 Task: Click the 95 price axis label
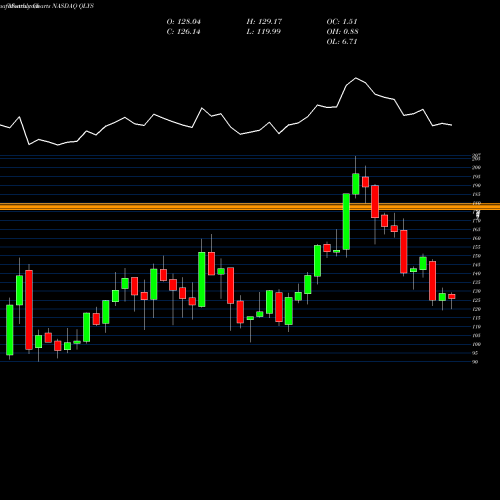tap(475, 353)
